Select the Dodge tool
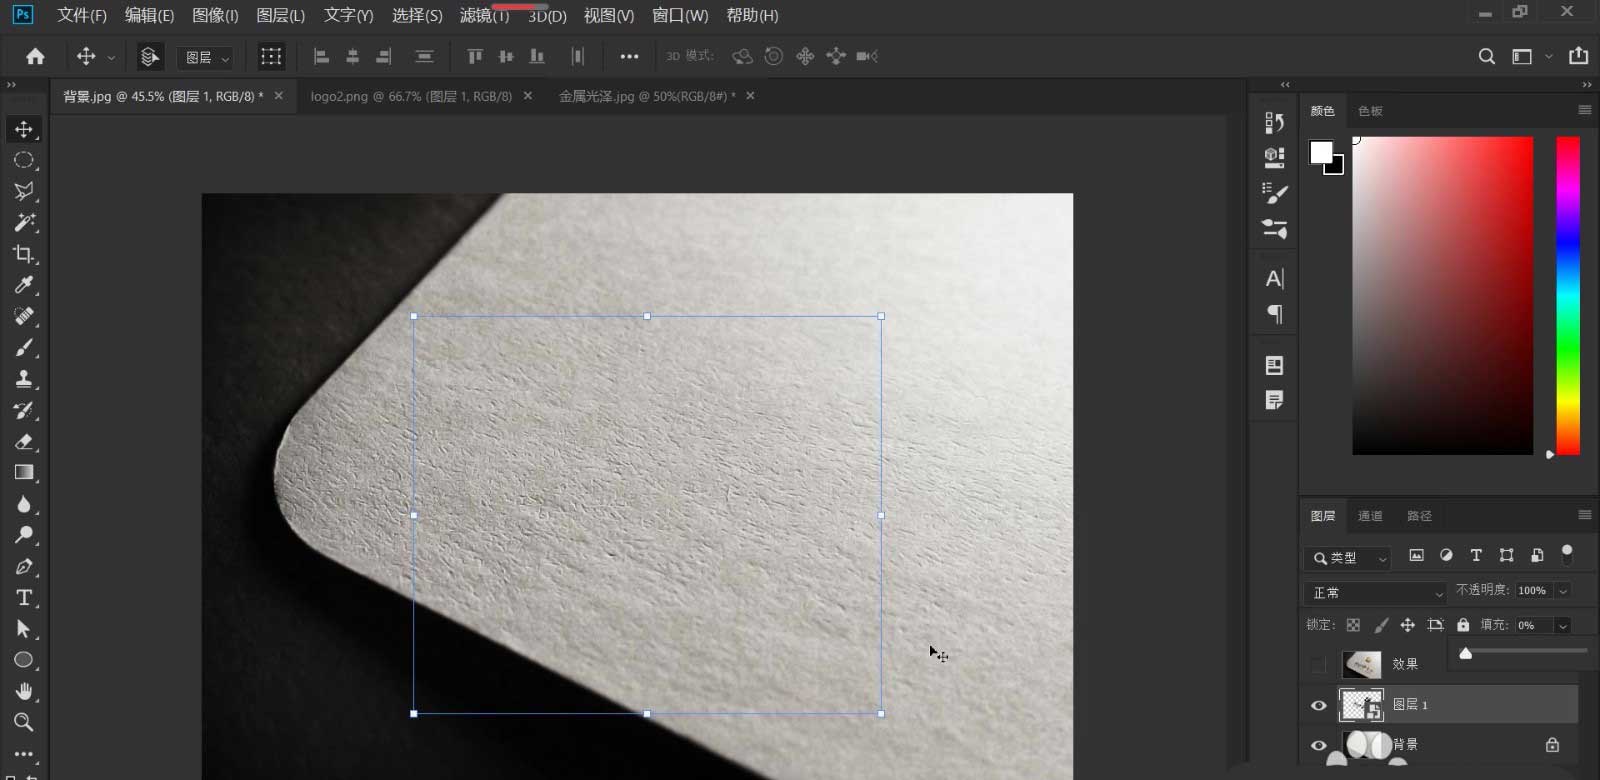 click(x=24, y=535)
